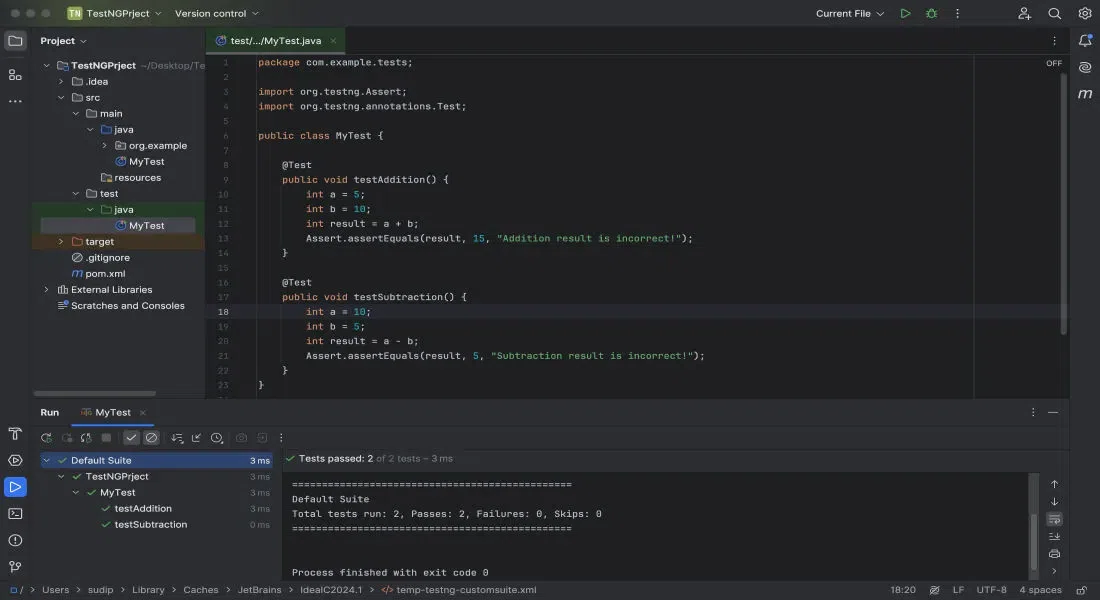Toggle soft-wrap in the console
This screenshot has width=1100, height=600.
pos(1054,519)
